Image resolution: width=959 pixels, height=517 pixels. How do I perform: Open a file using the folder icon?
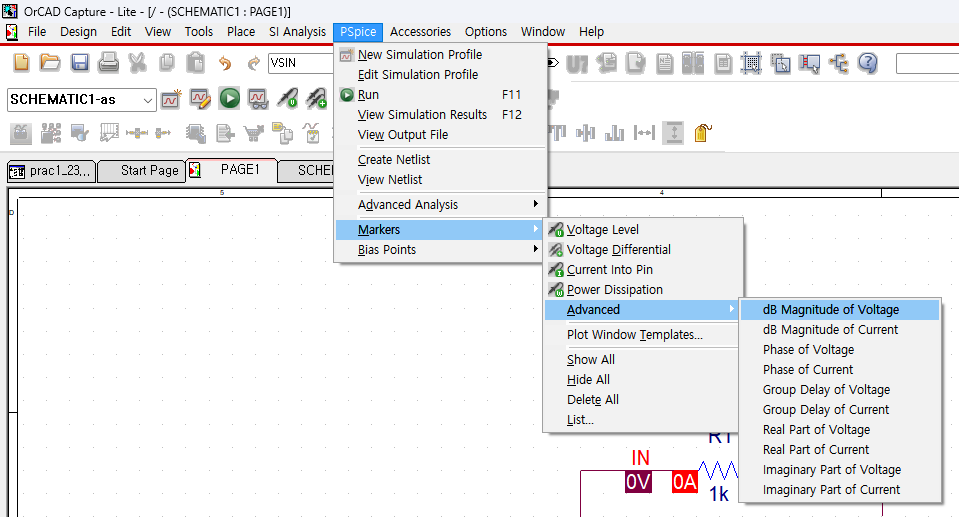50,62
